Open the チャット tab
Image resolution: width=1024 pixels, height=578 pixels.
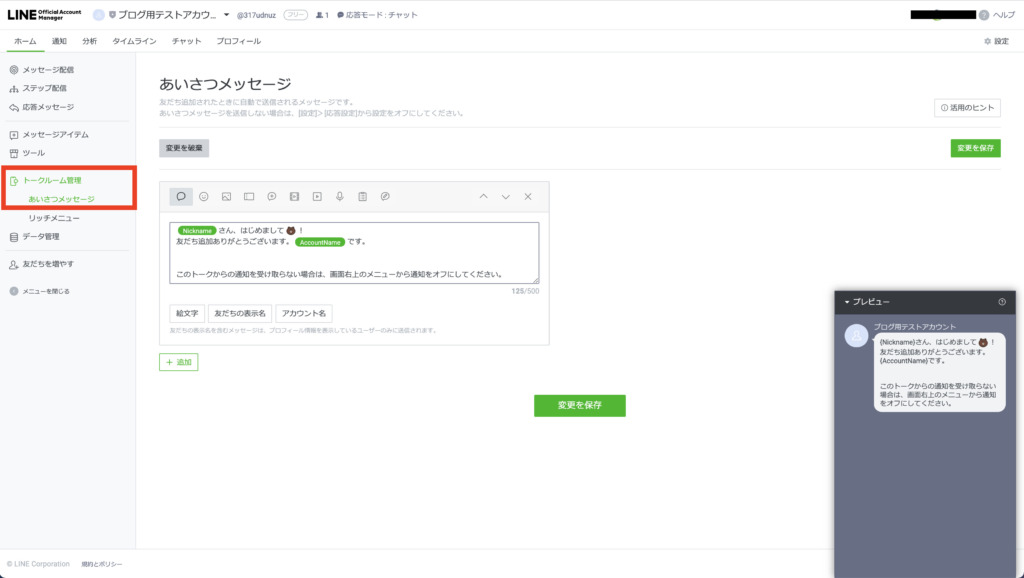click(186, 41)
